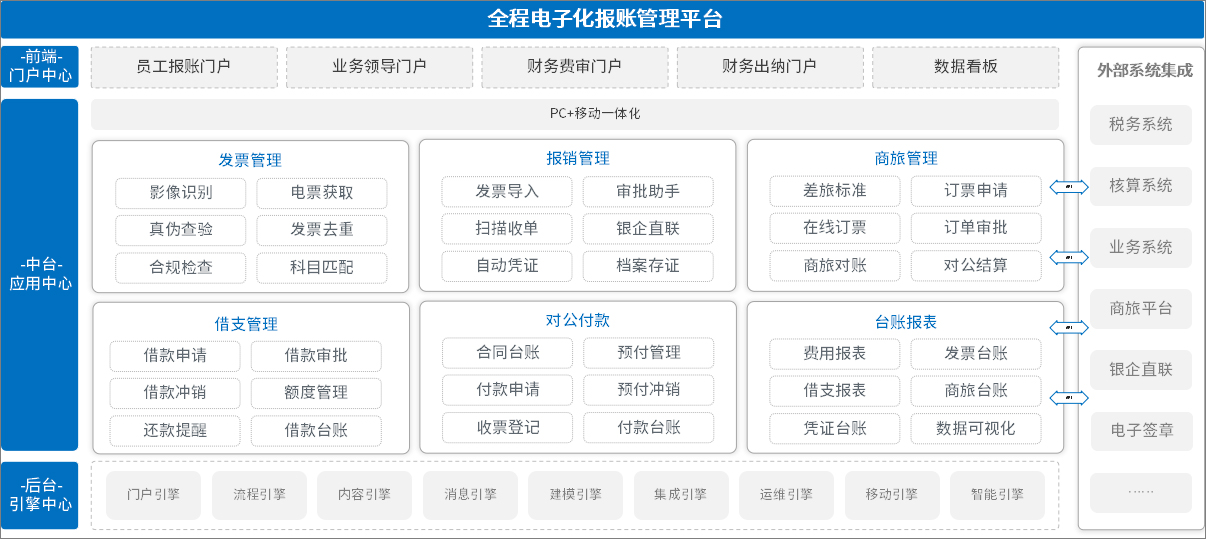The width and height of the screenshot is (1206, 539).
Task: Click the double arrow beside 订票申请
Action: pyautogui.click(x=1069, y=187)
